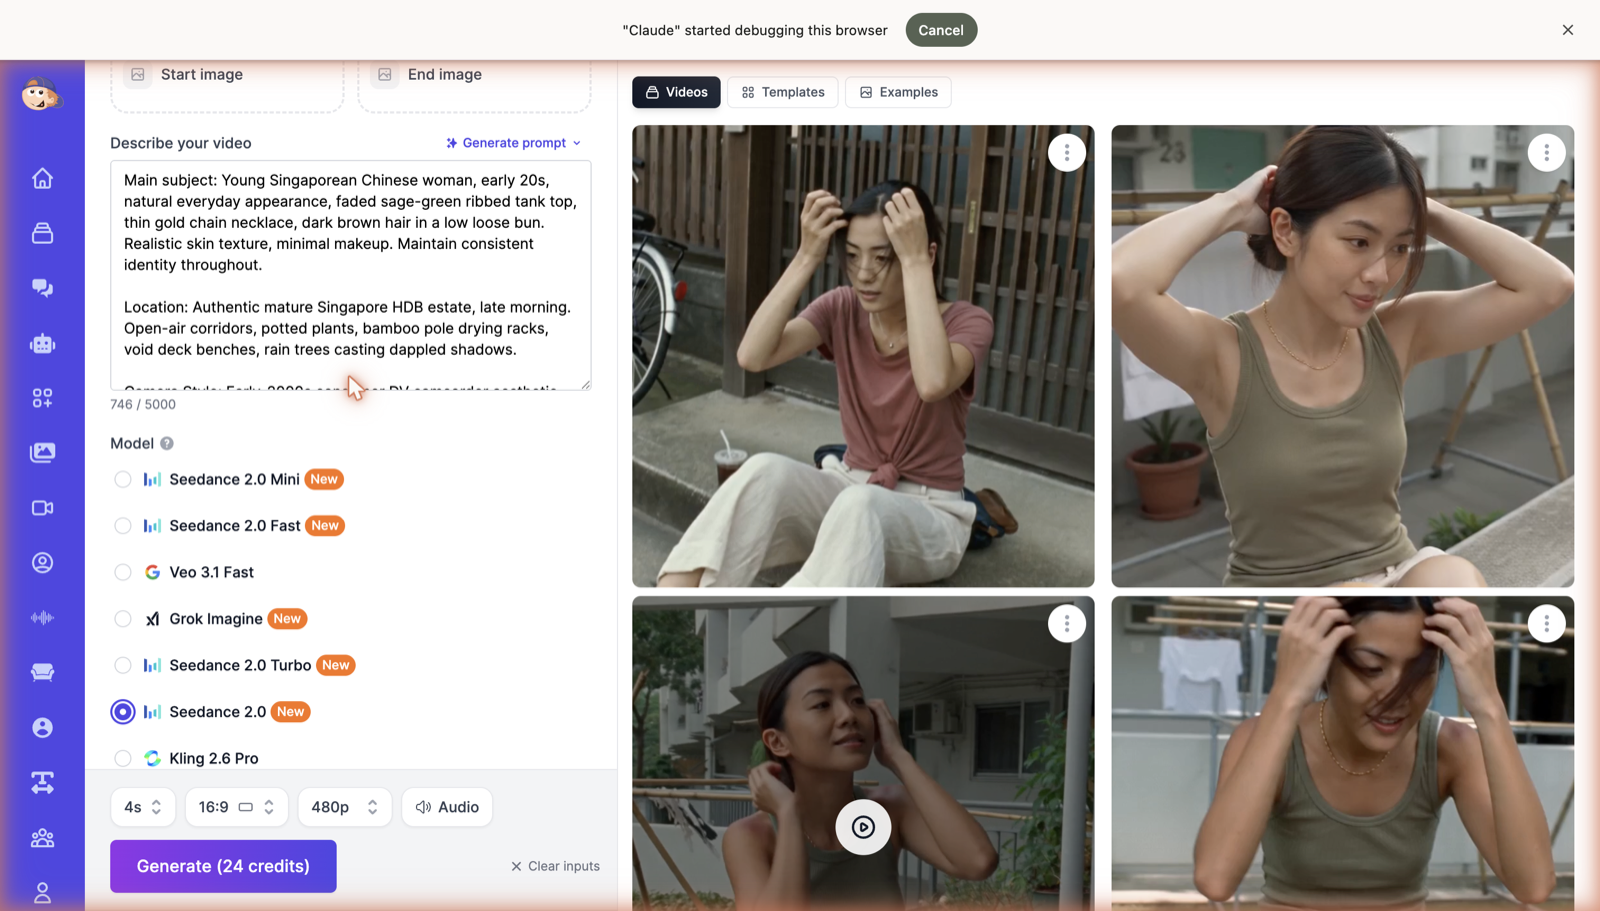Click the New badge beside Seedance 2.0 Turbo
This screenshot has width=1600, height=911.
336,665
